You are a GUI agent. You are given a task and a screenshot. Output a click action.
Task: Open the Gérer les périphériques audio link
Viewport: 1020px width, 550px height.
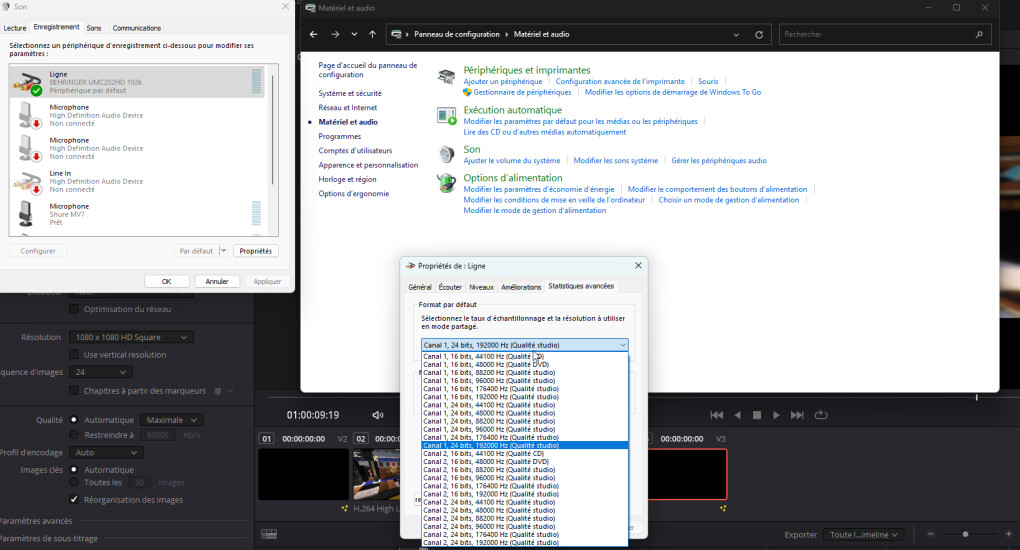click(x=718, y=160)
